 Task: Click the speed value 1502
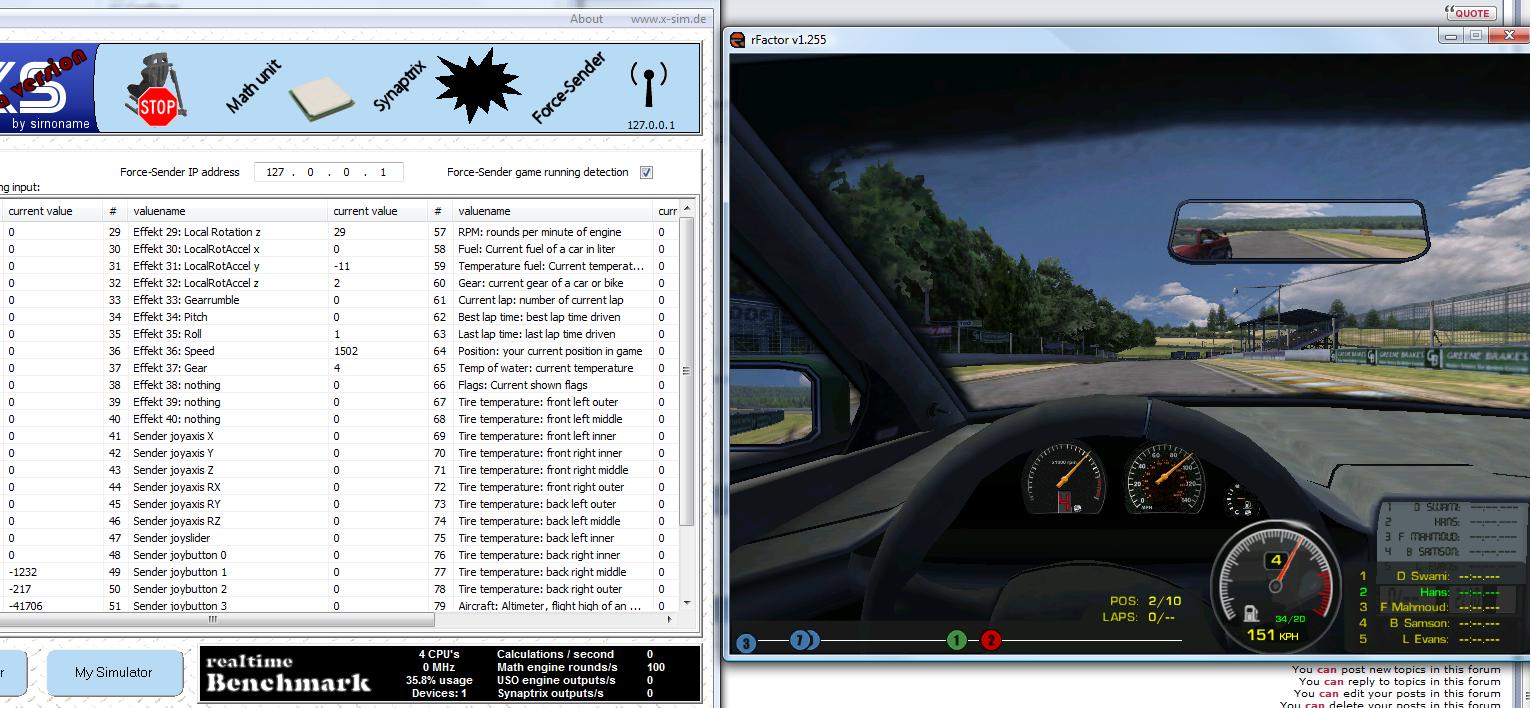coord(346,351)
